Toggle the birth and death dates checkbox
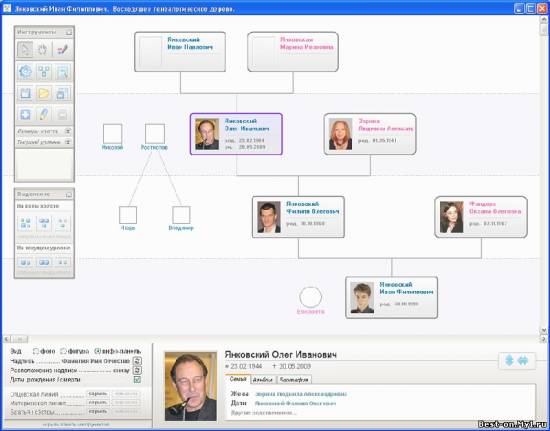Viewport: 550px width, 431px height. click(x=137, y=380)
